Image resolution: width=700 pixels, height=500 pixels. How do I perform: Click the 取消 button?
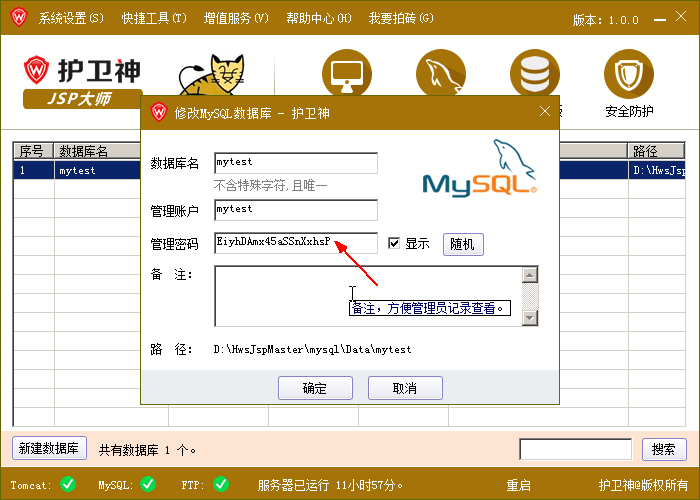click(405, 388)
